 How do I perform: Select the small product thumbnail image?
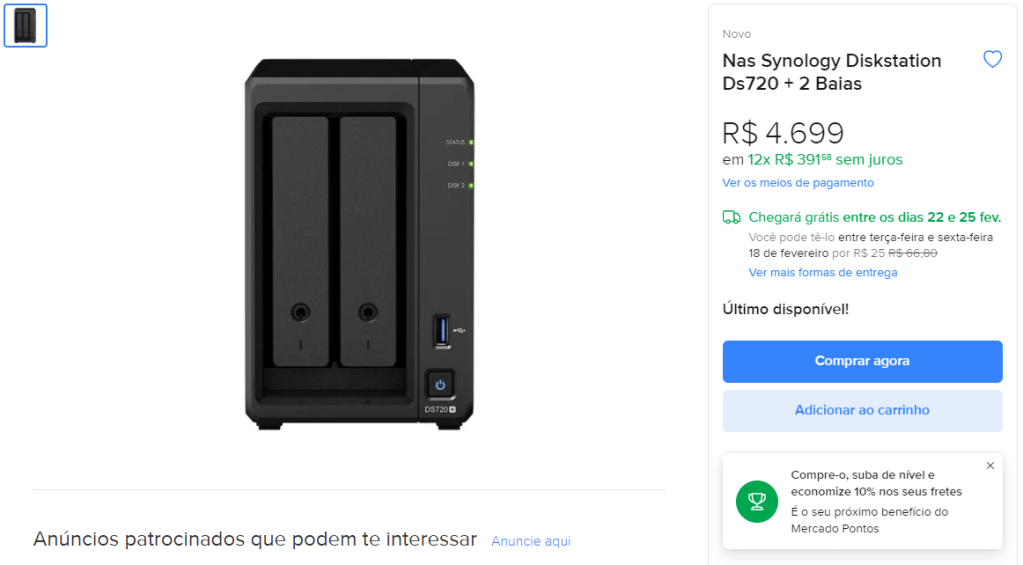(25, 26)
